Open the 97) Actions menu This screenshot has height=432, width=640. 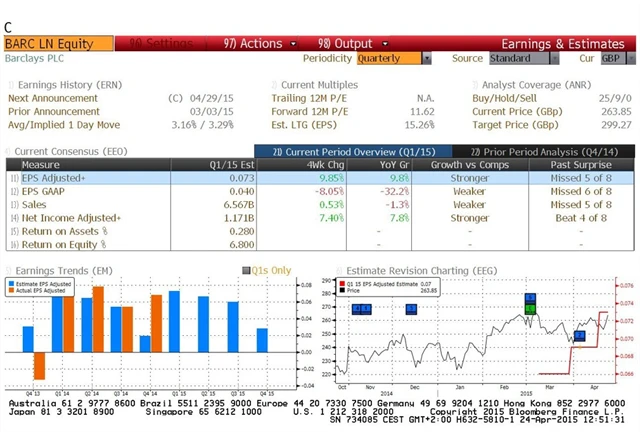[x=252, y=44]
